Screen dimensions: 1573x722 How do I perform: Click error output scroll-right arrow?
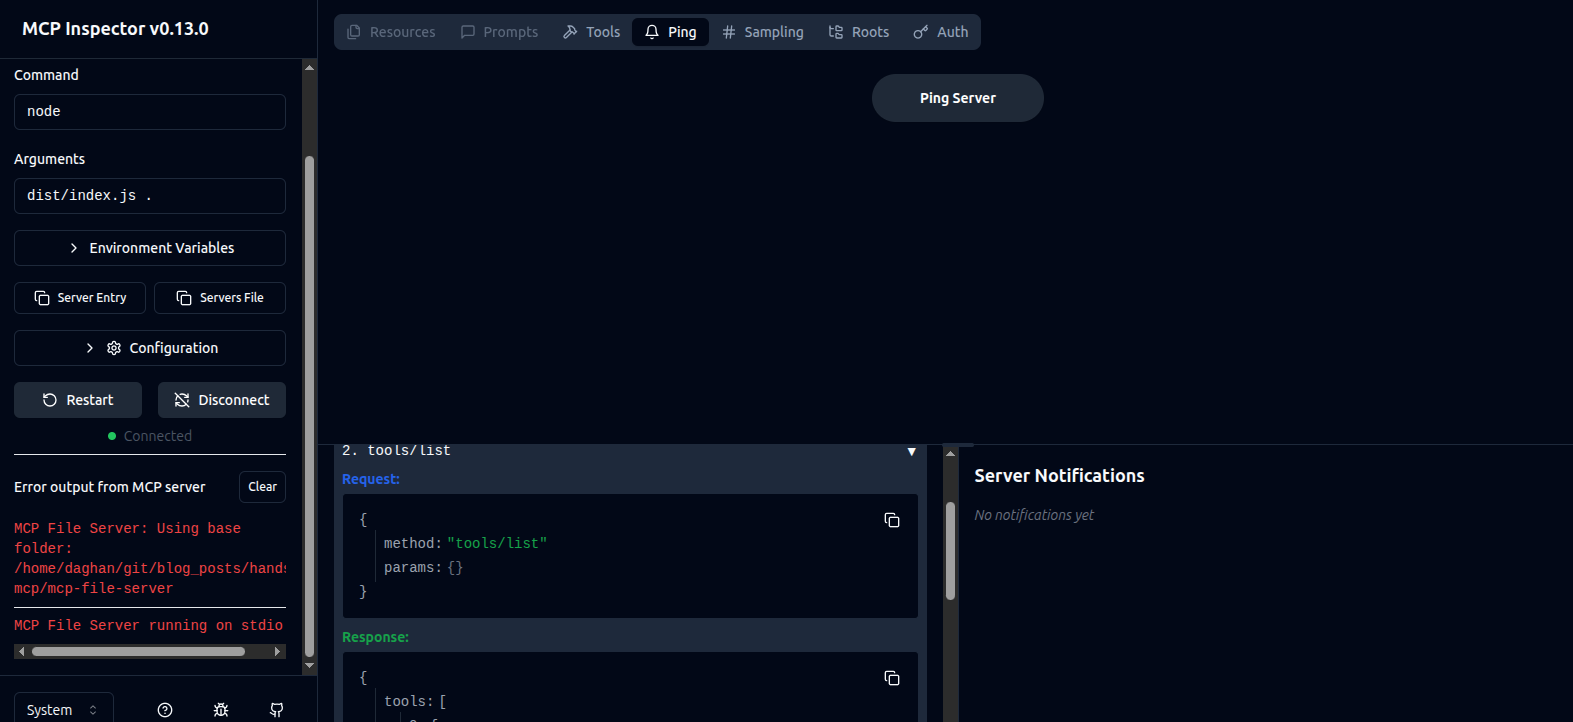pyautogui.click(x=278, y=651)
